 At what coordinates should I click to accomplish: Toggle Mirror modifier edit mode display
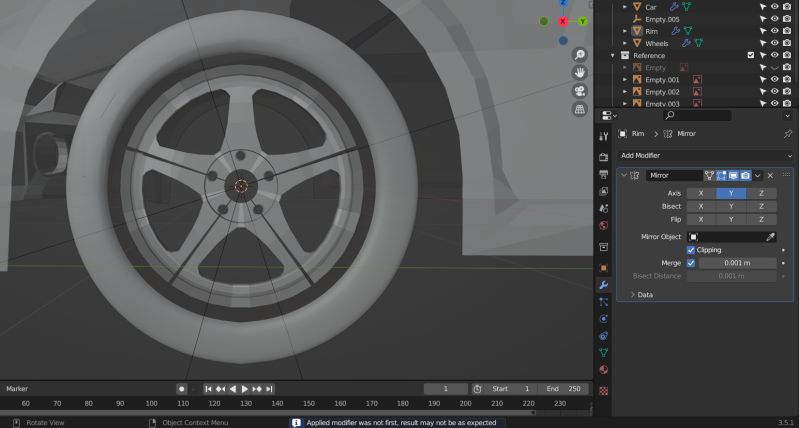(x=721, y=175)
